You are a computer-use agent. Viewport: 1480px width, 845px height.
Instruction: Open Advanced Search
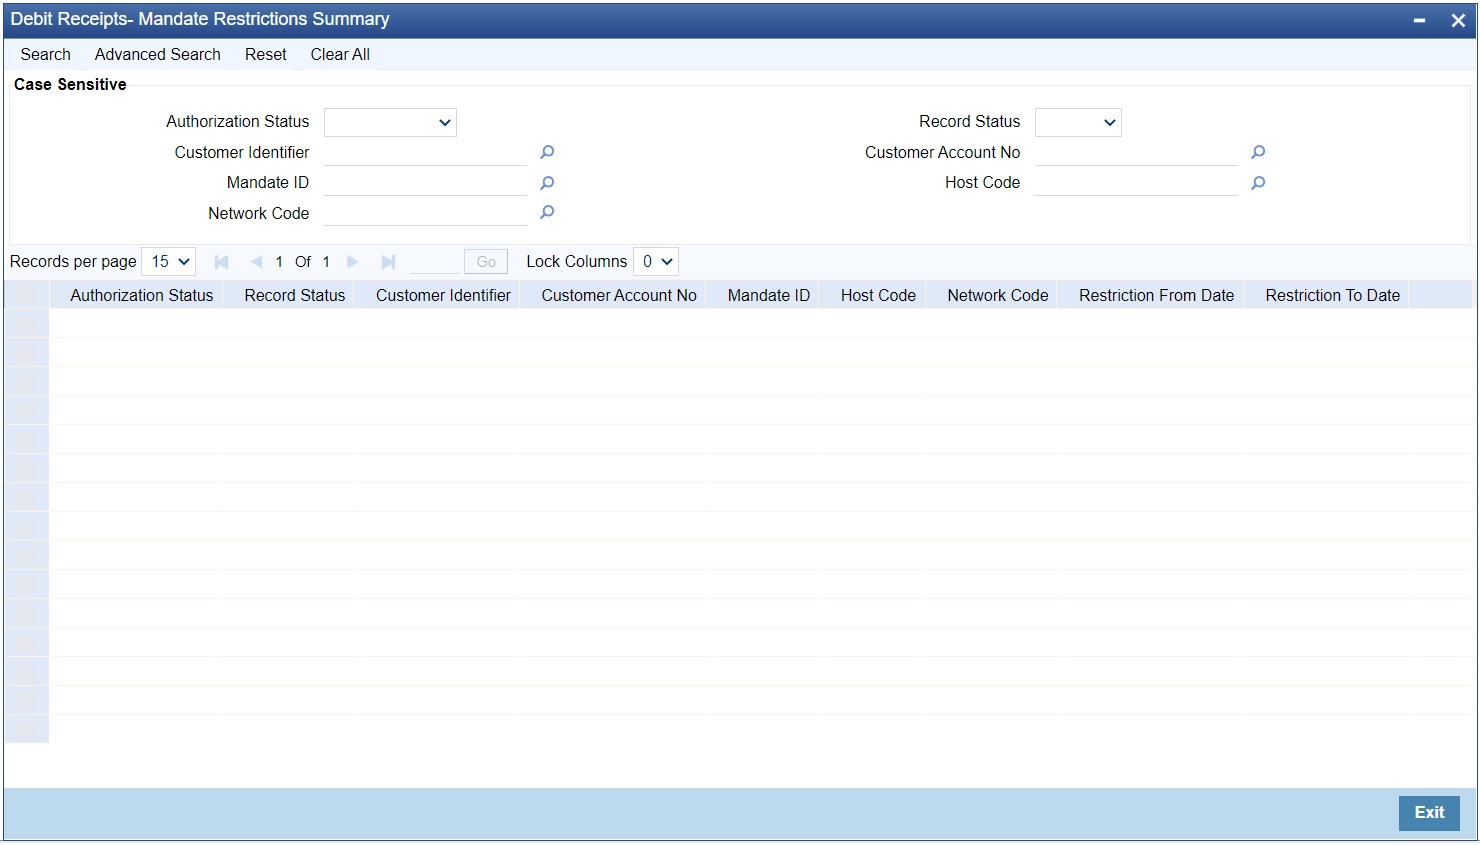coord(158,54)
